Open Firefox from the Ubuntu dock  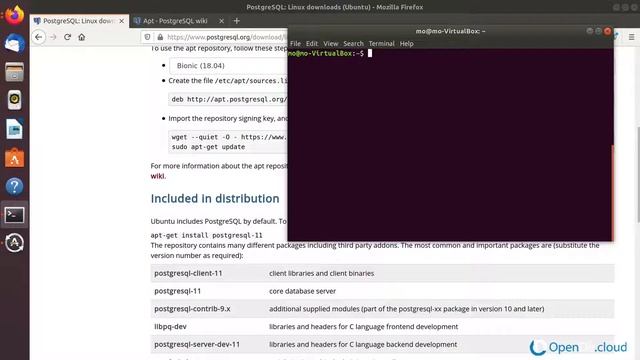point(14,16)
